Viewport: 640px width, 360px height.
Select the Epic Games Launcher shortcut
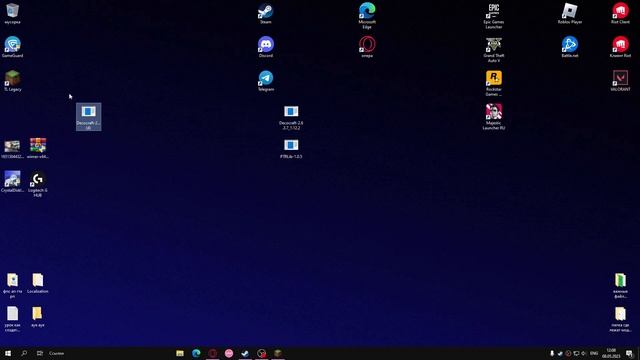pos(493,16)
